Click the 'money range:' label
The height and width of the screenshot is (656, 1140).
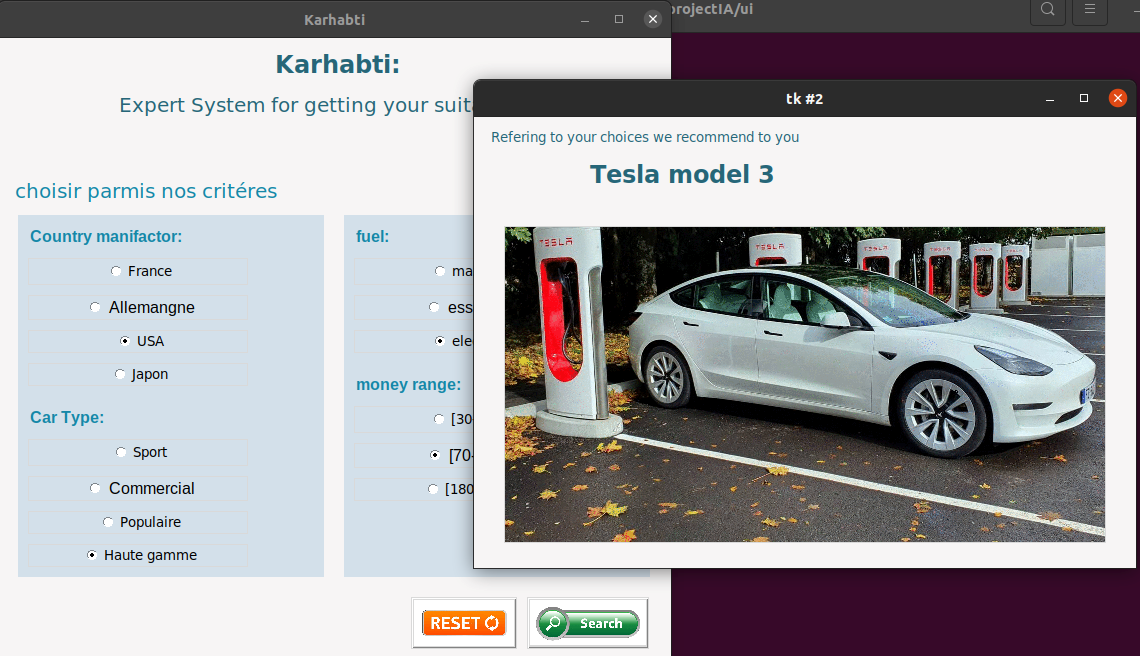409,385
